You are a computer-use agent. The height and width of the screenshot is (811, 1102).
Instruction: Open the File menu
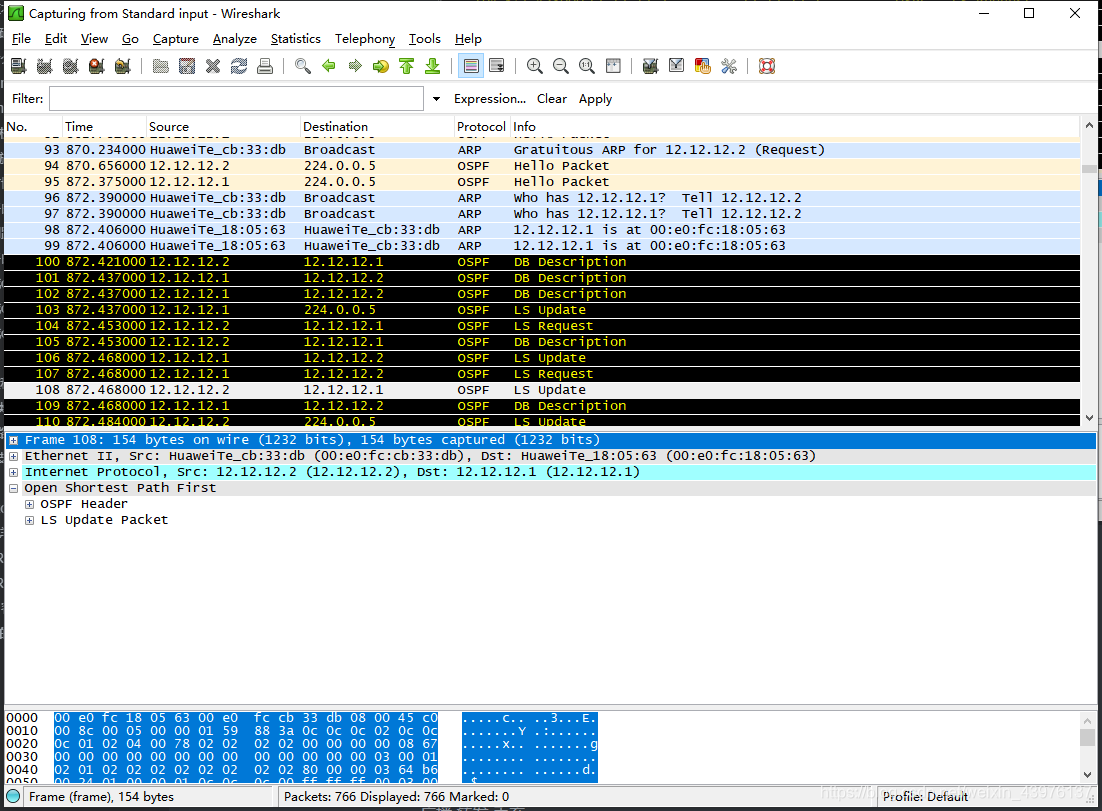(21, 39)
